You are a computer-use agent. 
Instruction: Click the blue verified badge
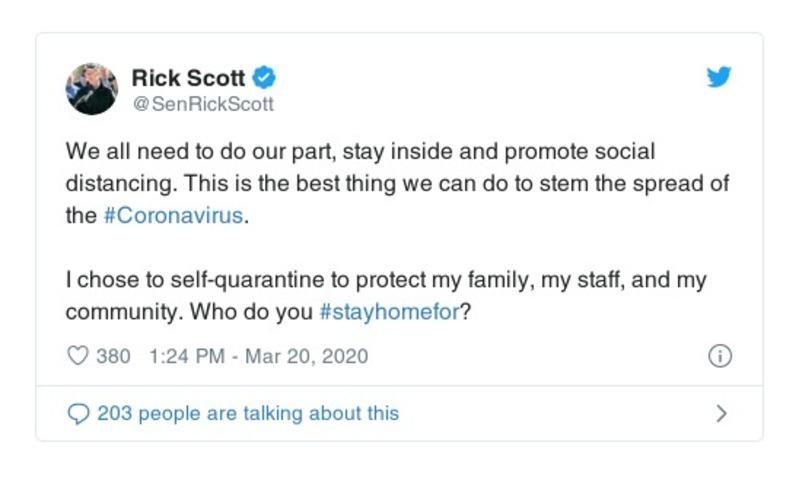pyautogui.click(x=264, y=78)
